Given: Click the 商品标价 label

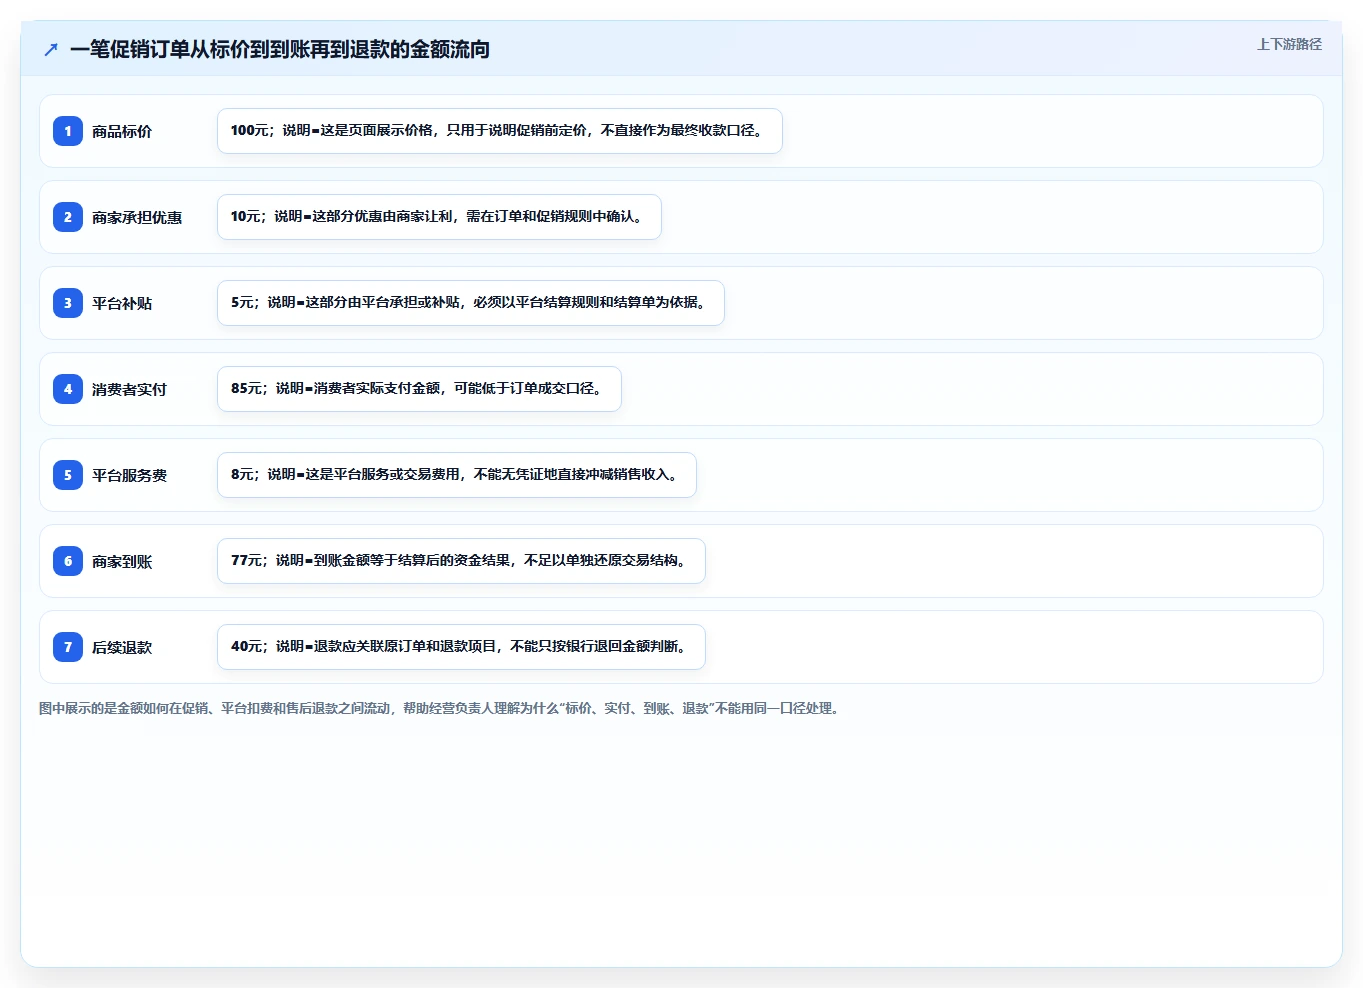Looking at the screenshot, I should [x=122, y=131].
